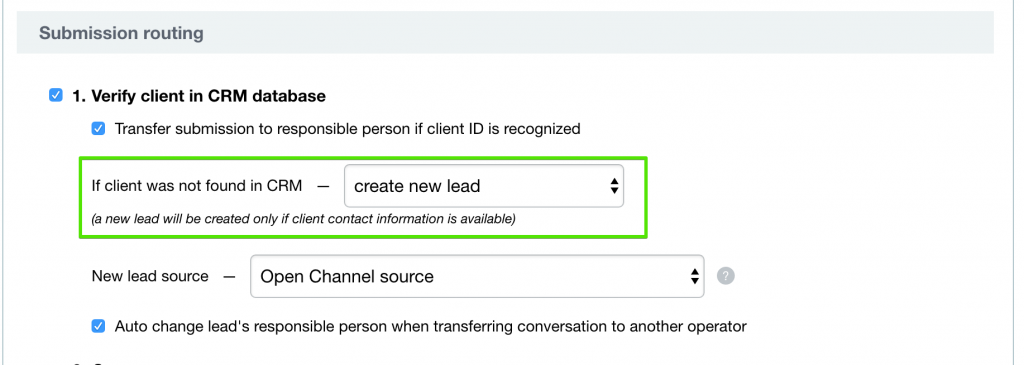Uncheck 'Verify client in CRM database' checkbox

point(56,96)
